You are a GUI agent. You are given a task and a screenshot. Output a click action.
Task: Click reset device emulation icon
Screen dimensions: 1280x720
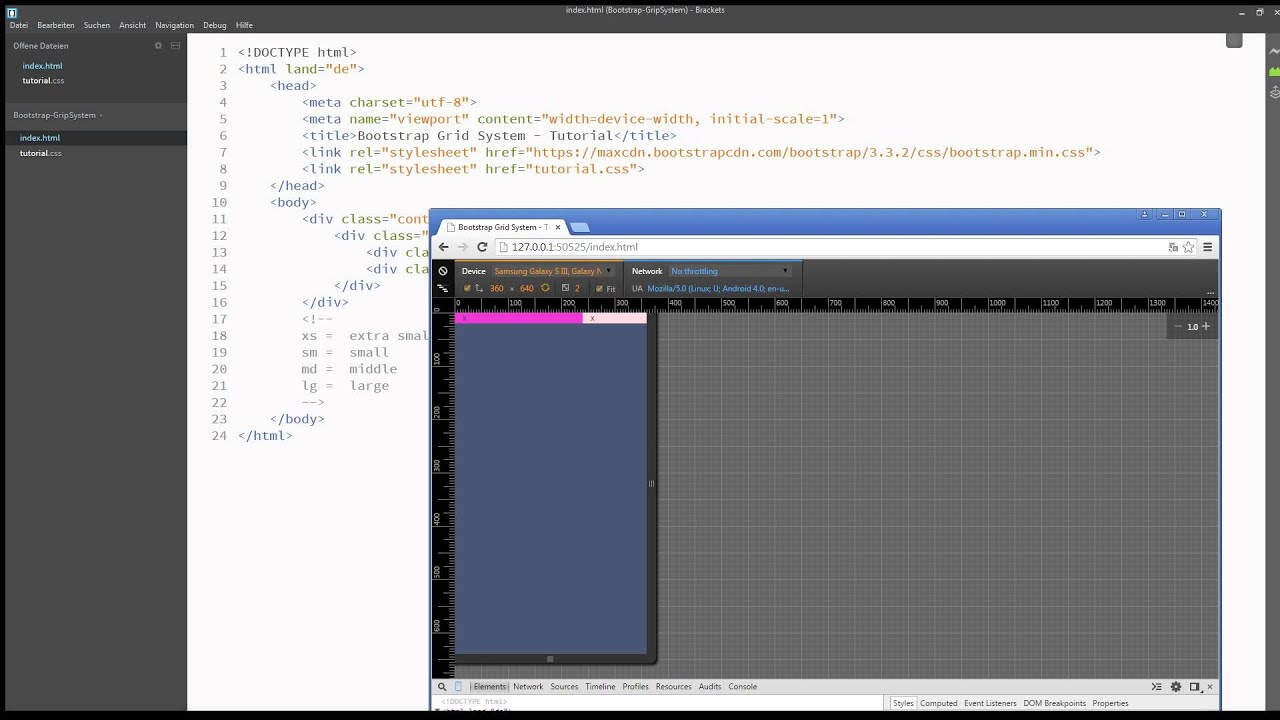click(x=443, y=271)
